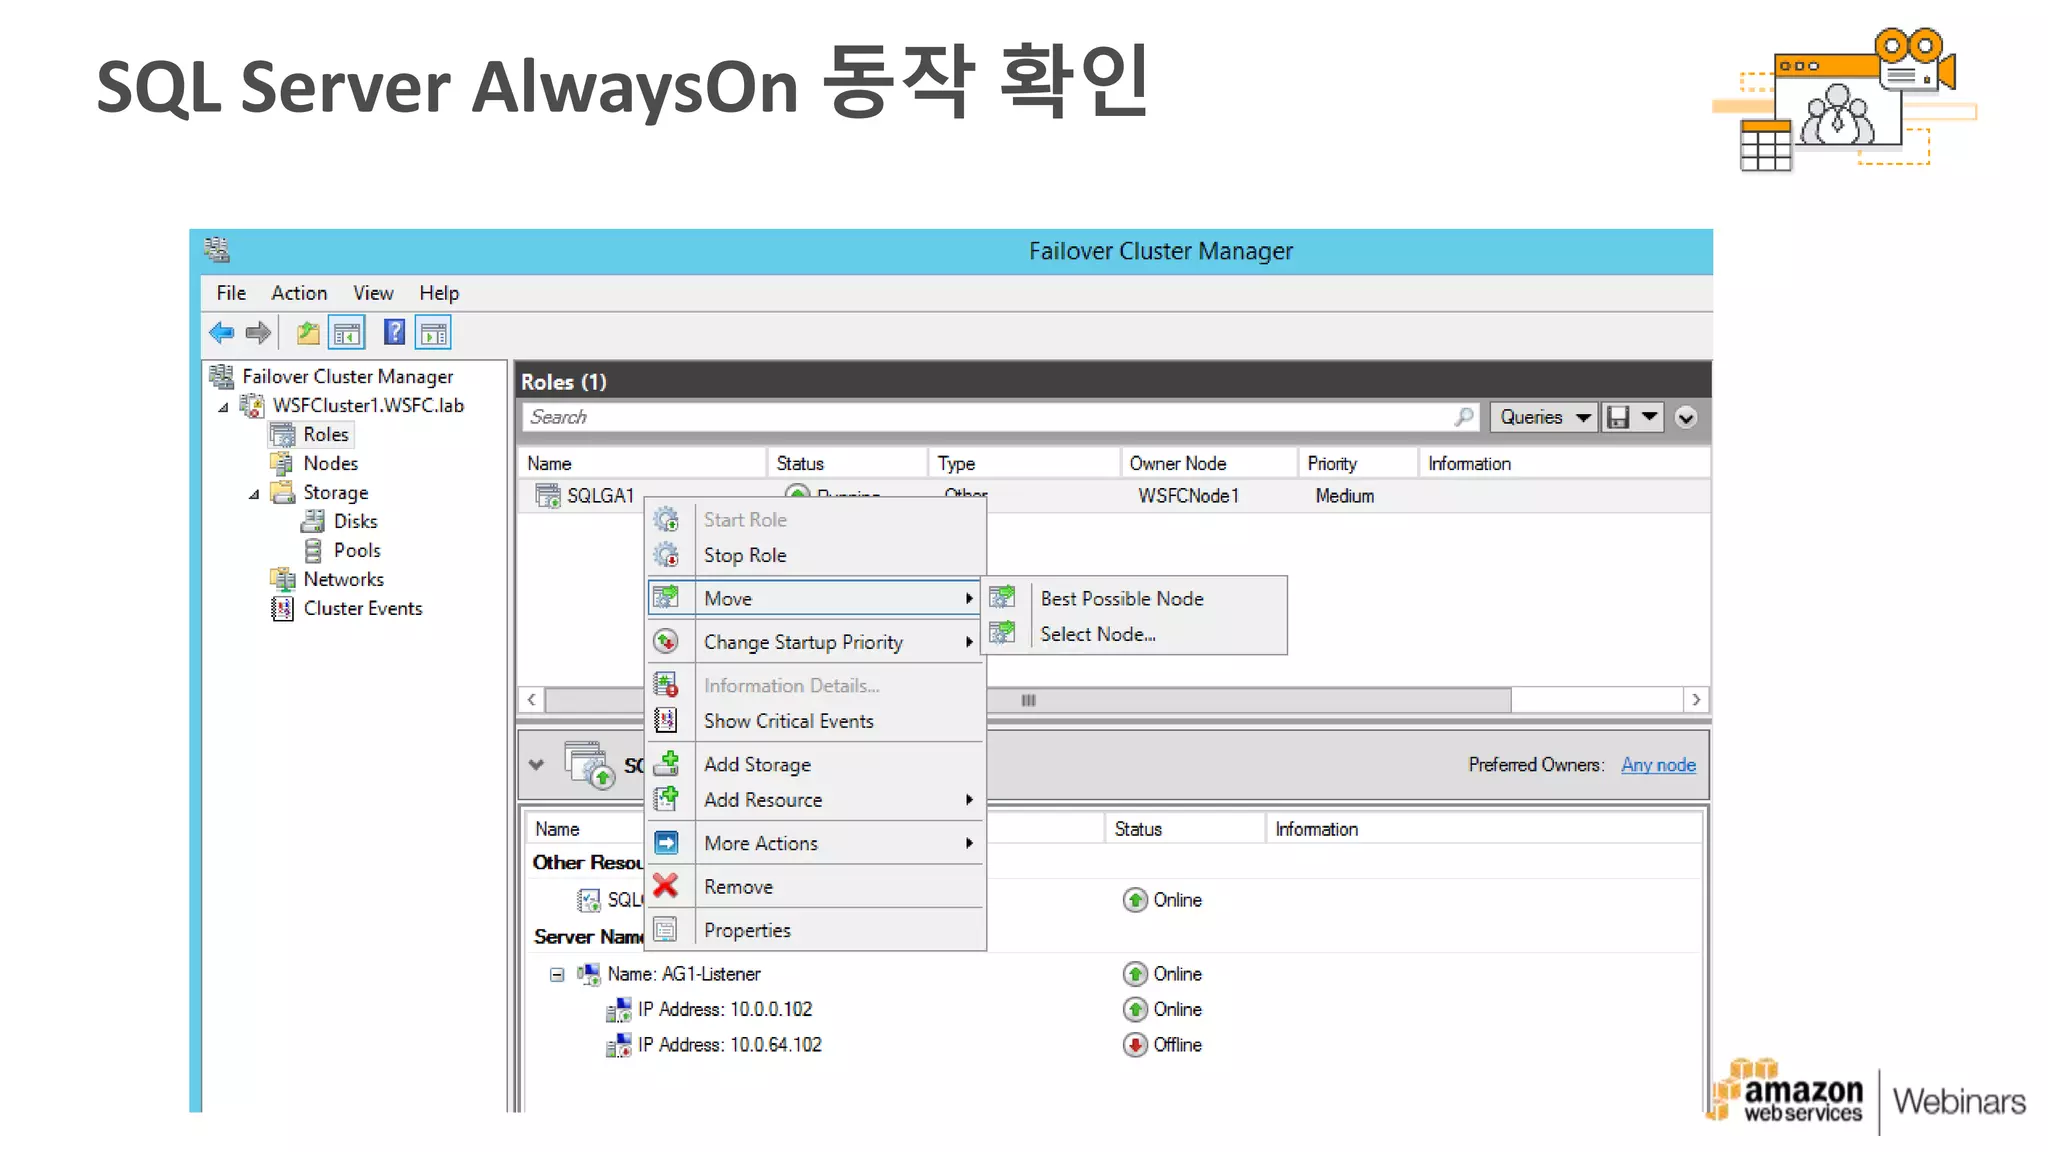Click the Back arrow toolbar icon

point(222,333)
